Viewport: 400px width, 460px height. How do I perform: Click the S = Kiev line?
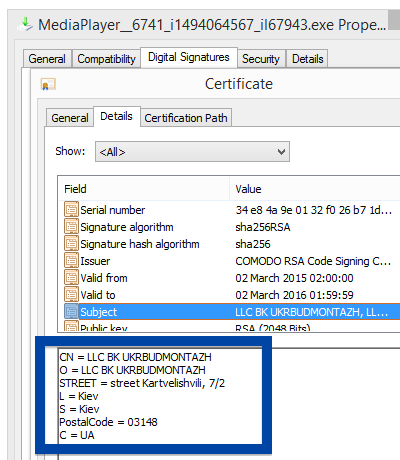click(x=79, y=409)
